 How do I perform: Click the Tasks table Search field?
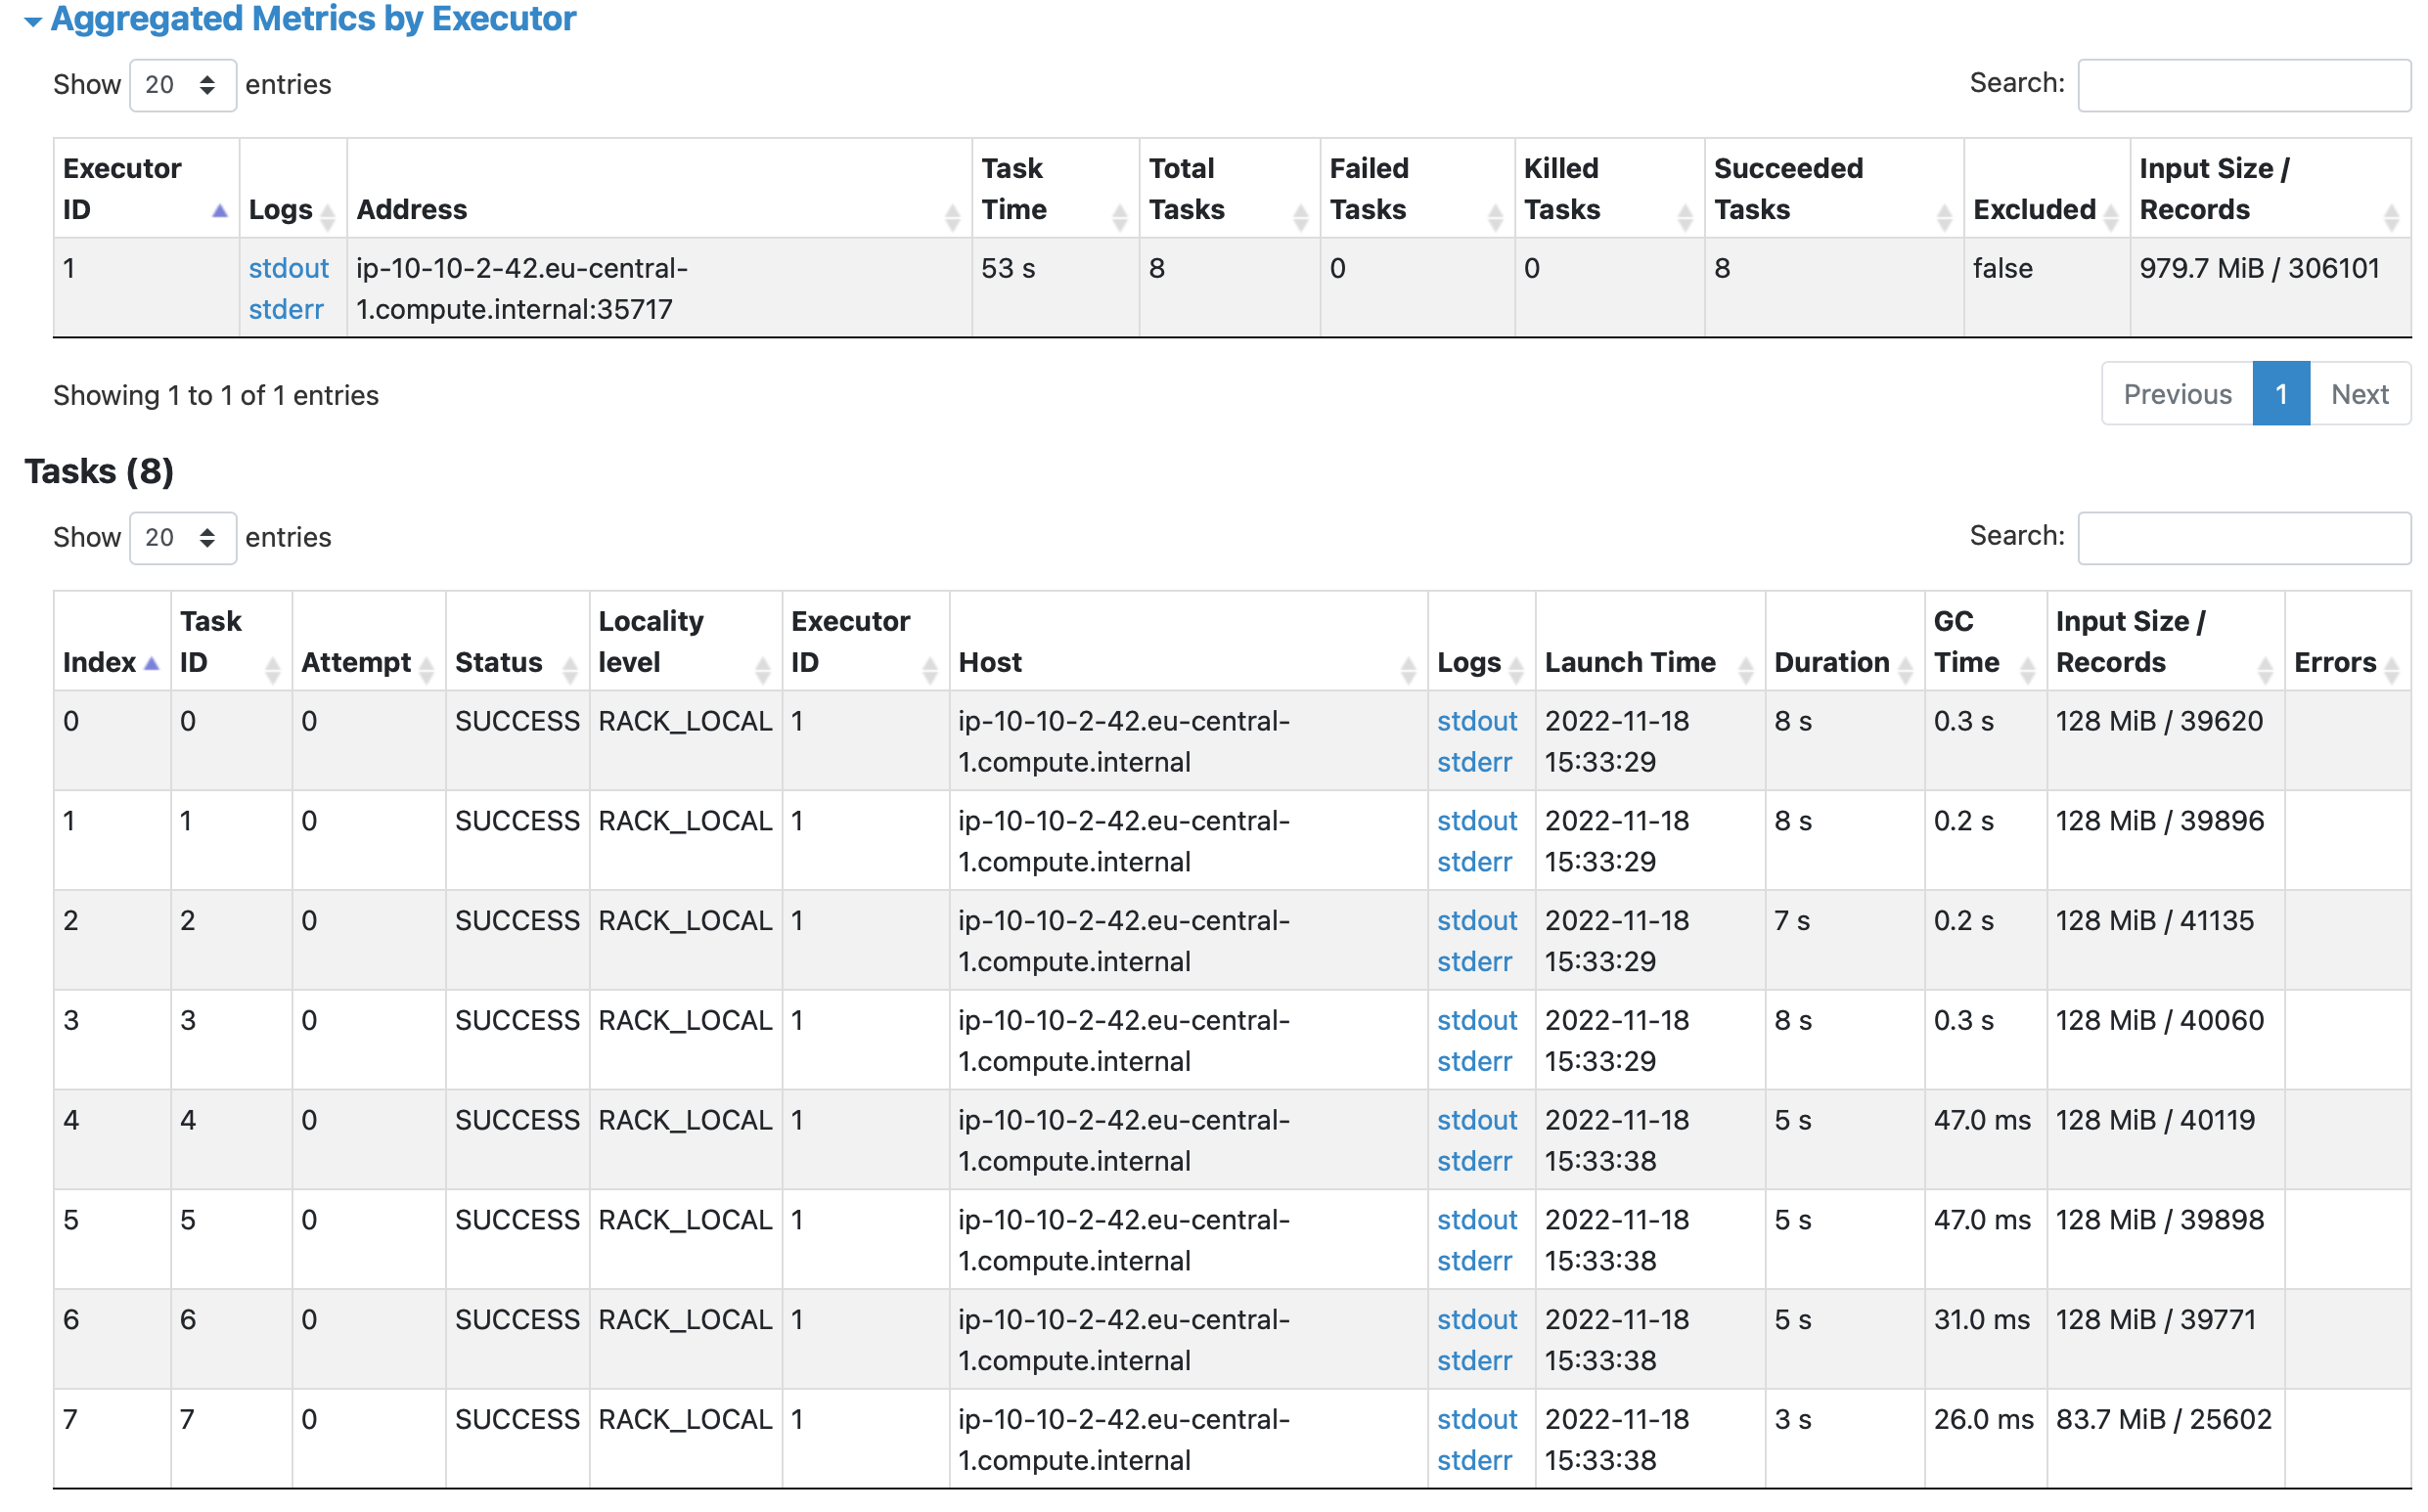(2242, 538)
